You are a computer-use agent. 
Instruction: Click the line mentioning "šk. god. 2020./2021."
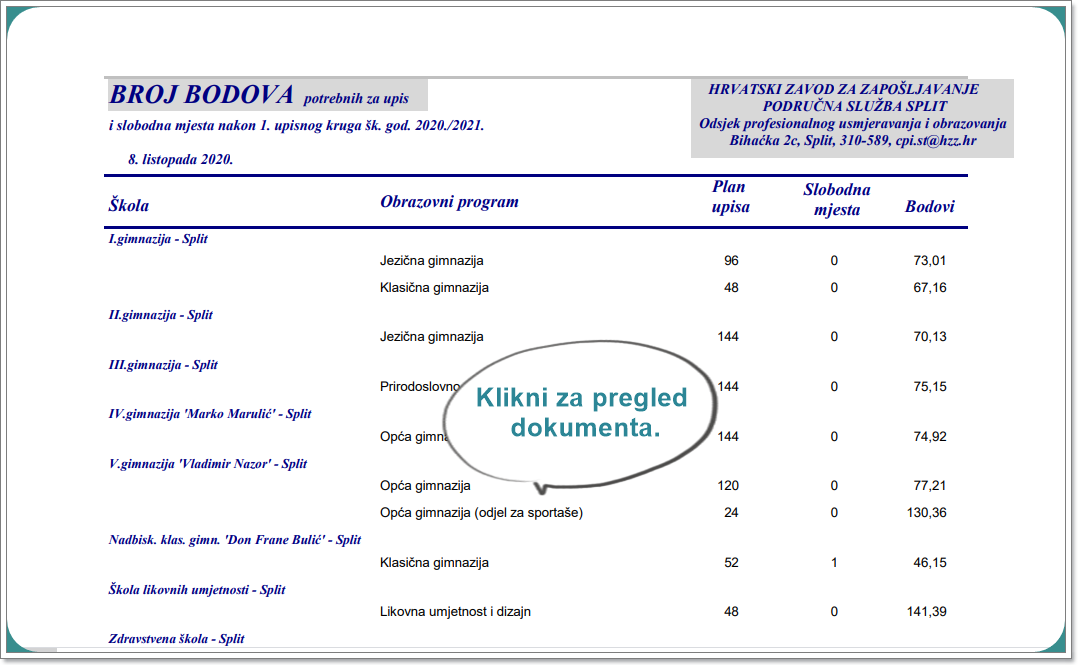pyautogui.click(x=296, y=126)
